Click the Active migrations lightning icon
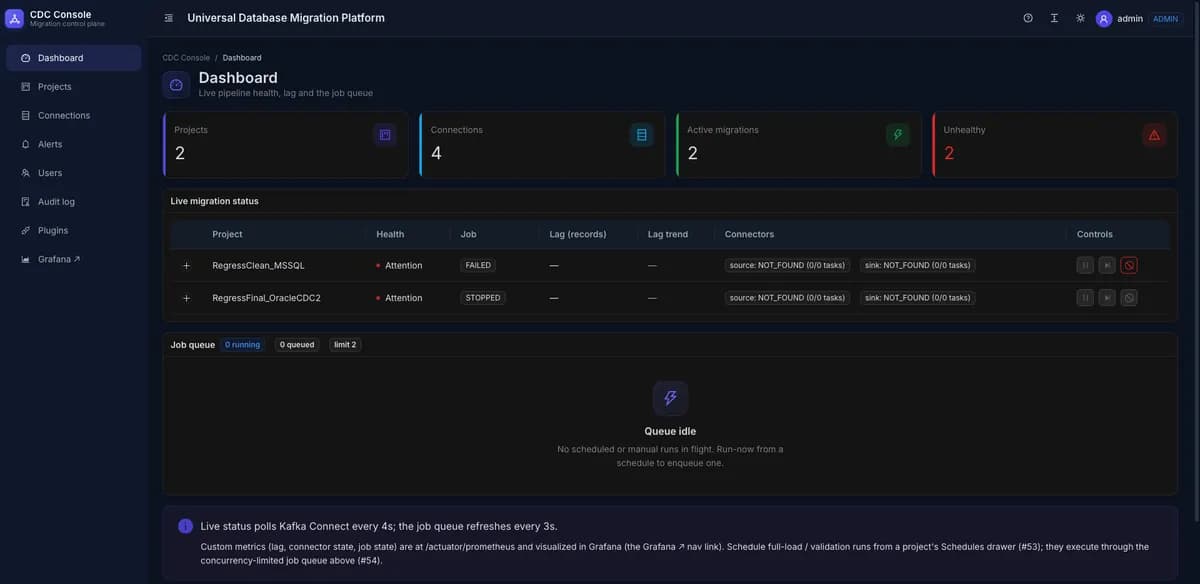Viewport: 1200px width, 584px height. (898, 134)
